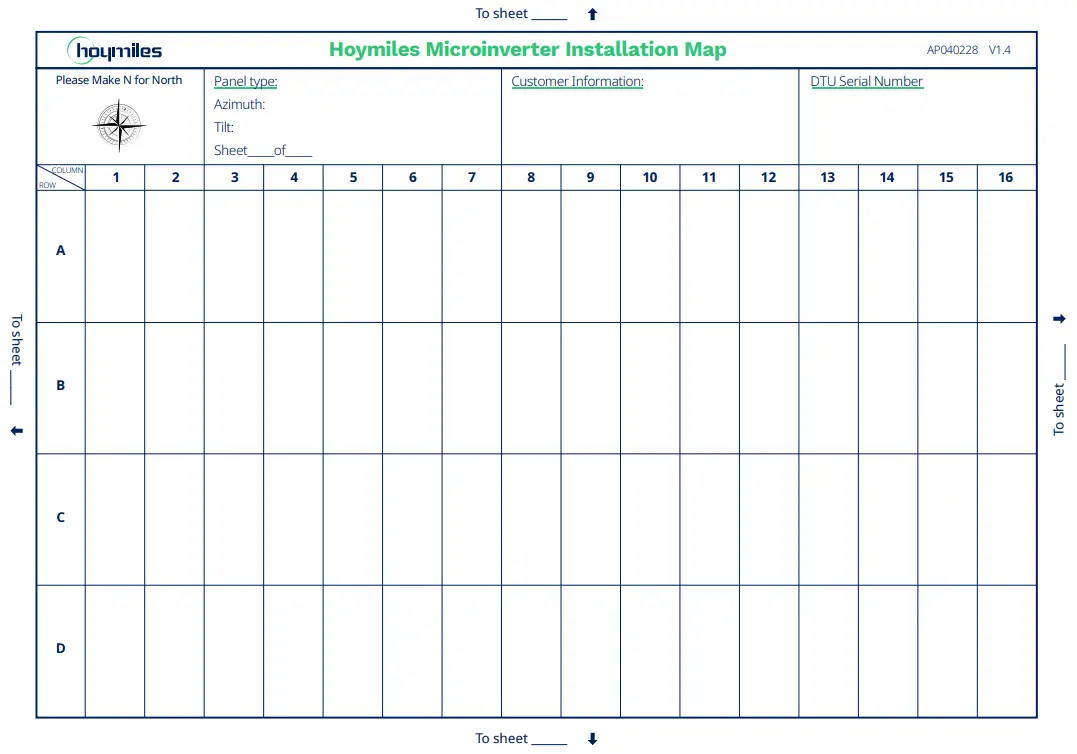Screen dimensions: 1077x754
Task: Click column header 4
Action: [x=294, y=177]
